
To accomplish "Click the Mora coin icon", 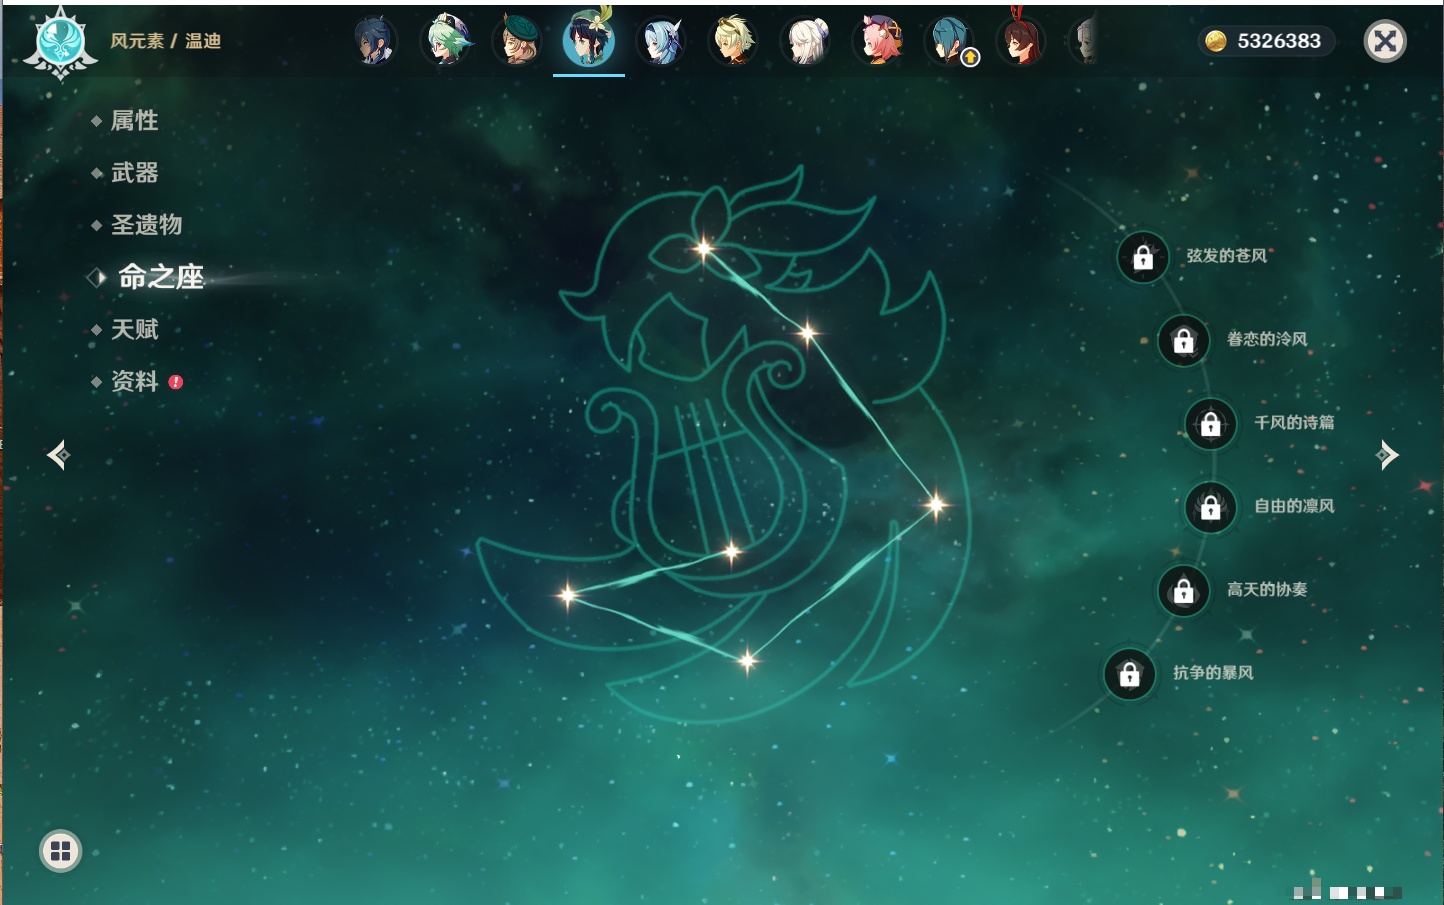I will [1215, 41].
